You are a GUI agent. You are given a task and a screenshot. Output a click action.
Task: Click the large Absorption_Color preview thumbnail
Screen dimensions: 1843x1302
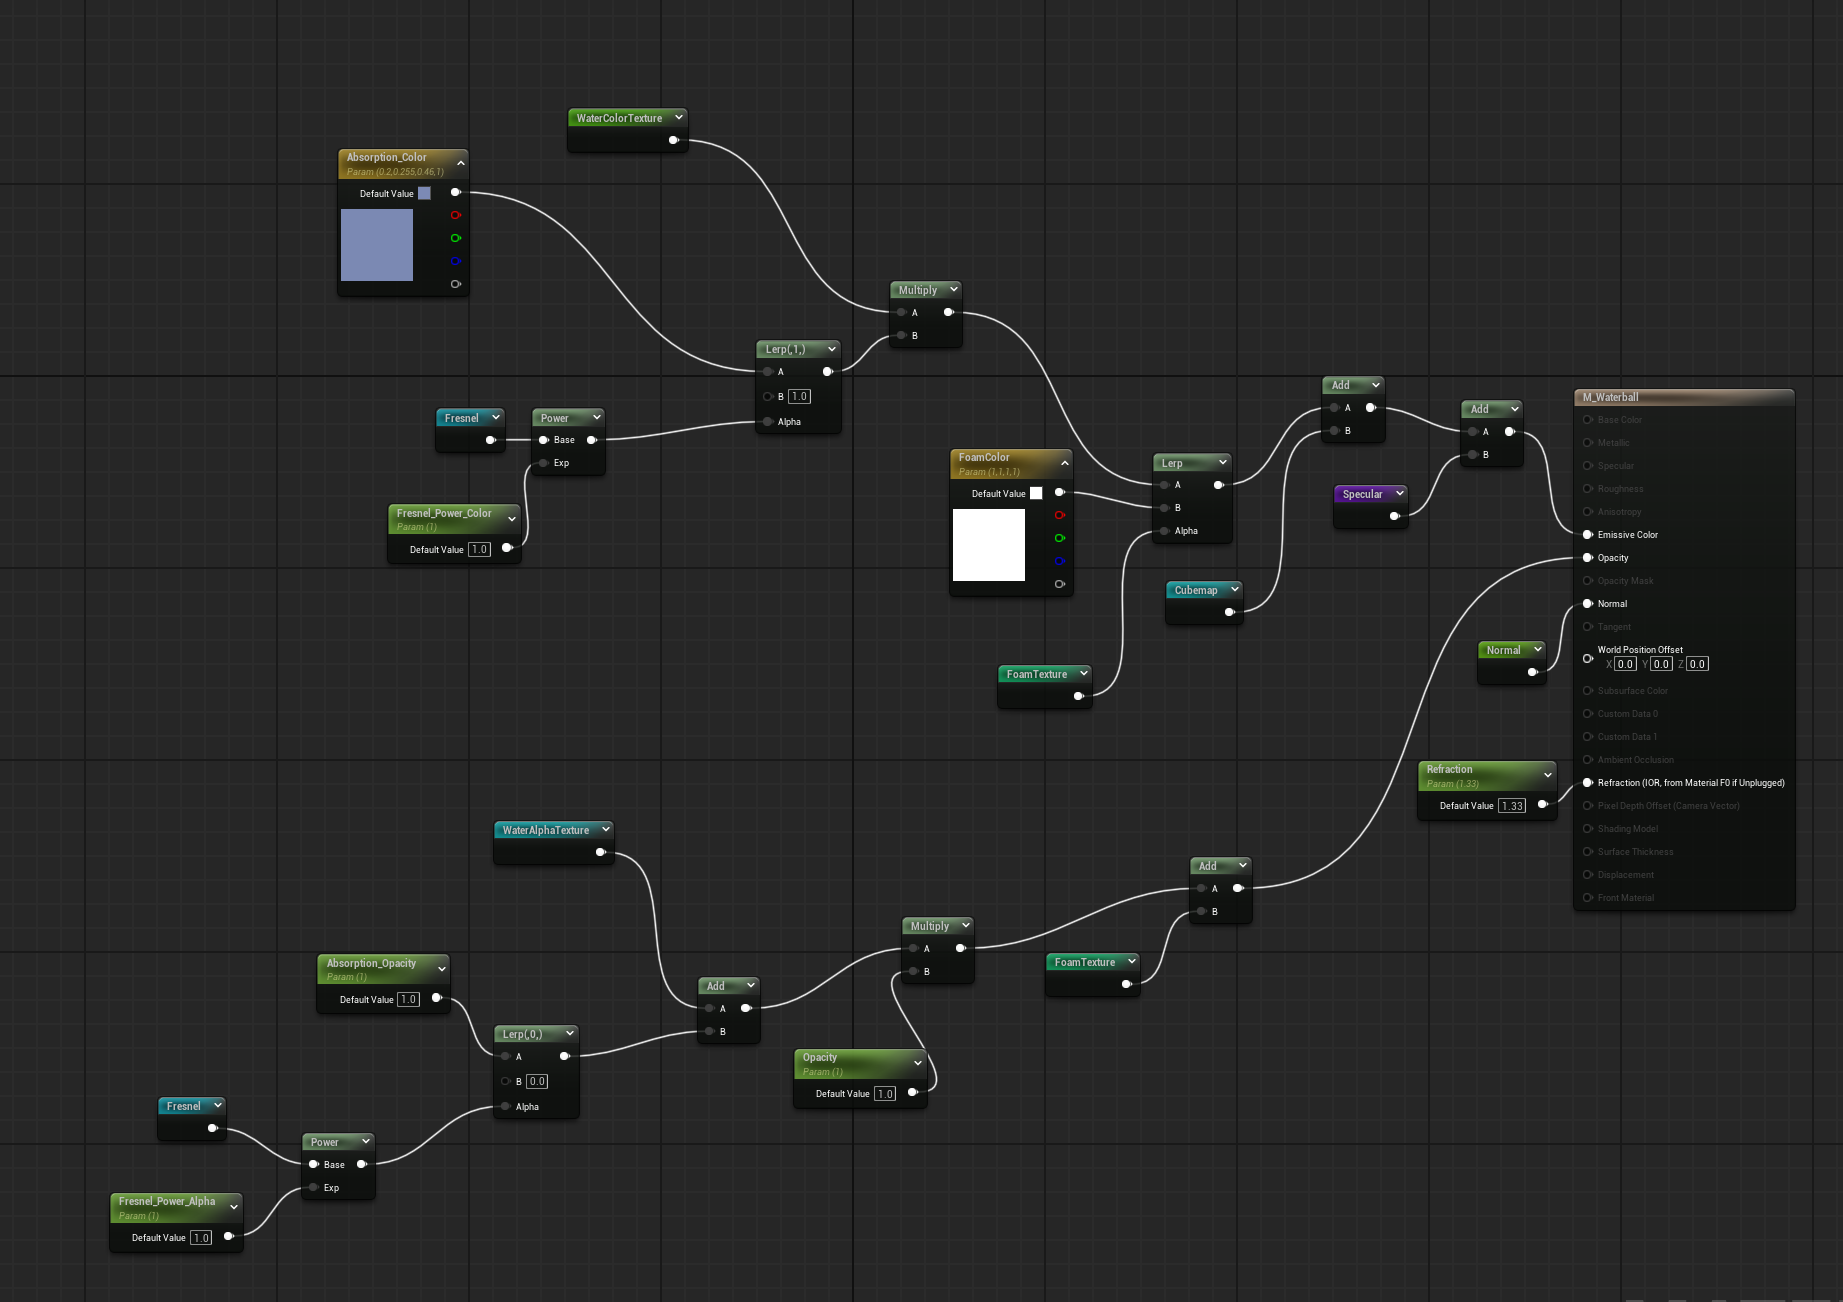[377, 245]
